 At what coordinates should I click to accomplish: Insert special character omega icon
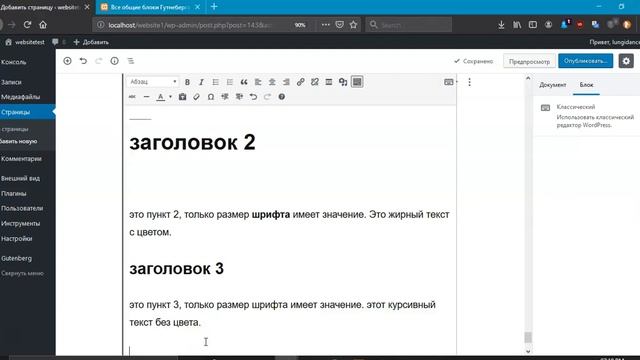click(x=211, y=97)
